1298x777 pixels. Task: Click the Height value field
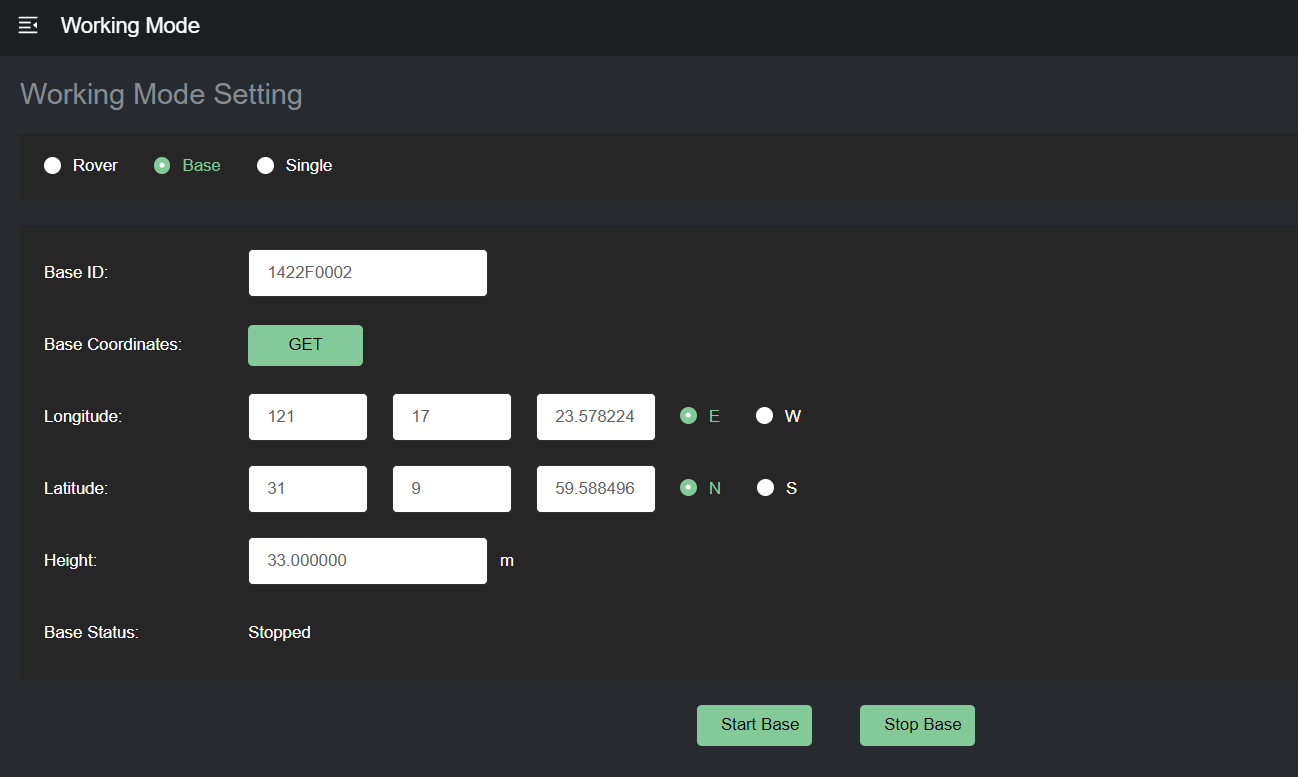pyautogui.click(x=367, y=561)
